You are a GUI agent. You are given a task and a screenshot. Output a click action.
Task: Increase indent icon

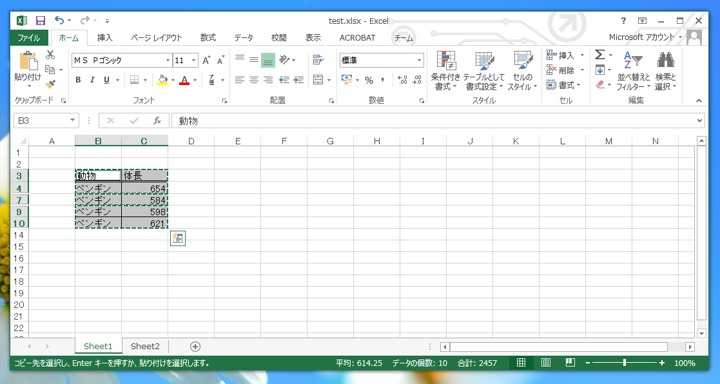click(x=298, y=80)
